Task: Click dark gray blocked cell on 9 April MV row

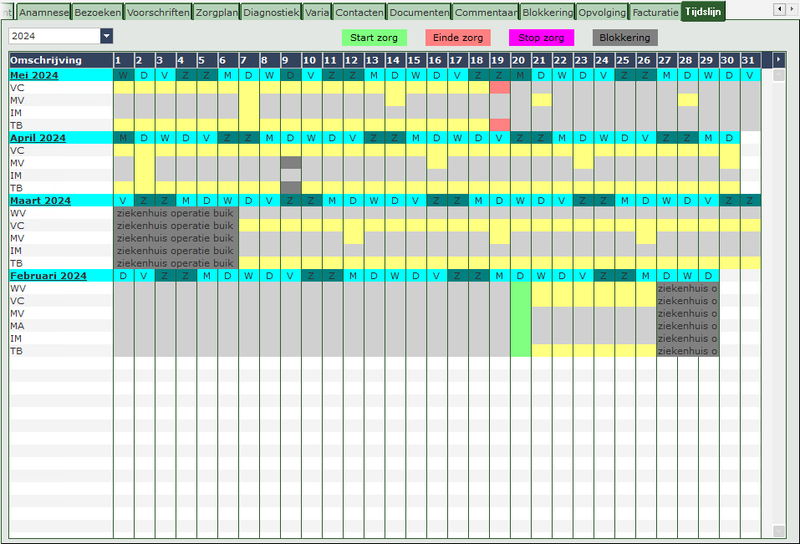Action: pyautogui.click(x=291, y=163)
